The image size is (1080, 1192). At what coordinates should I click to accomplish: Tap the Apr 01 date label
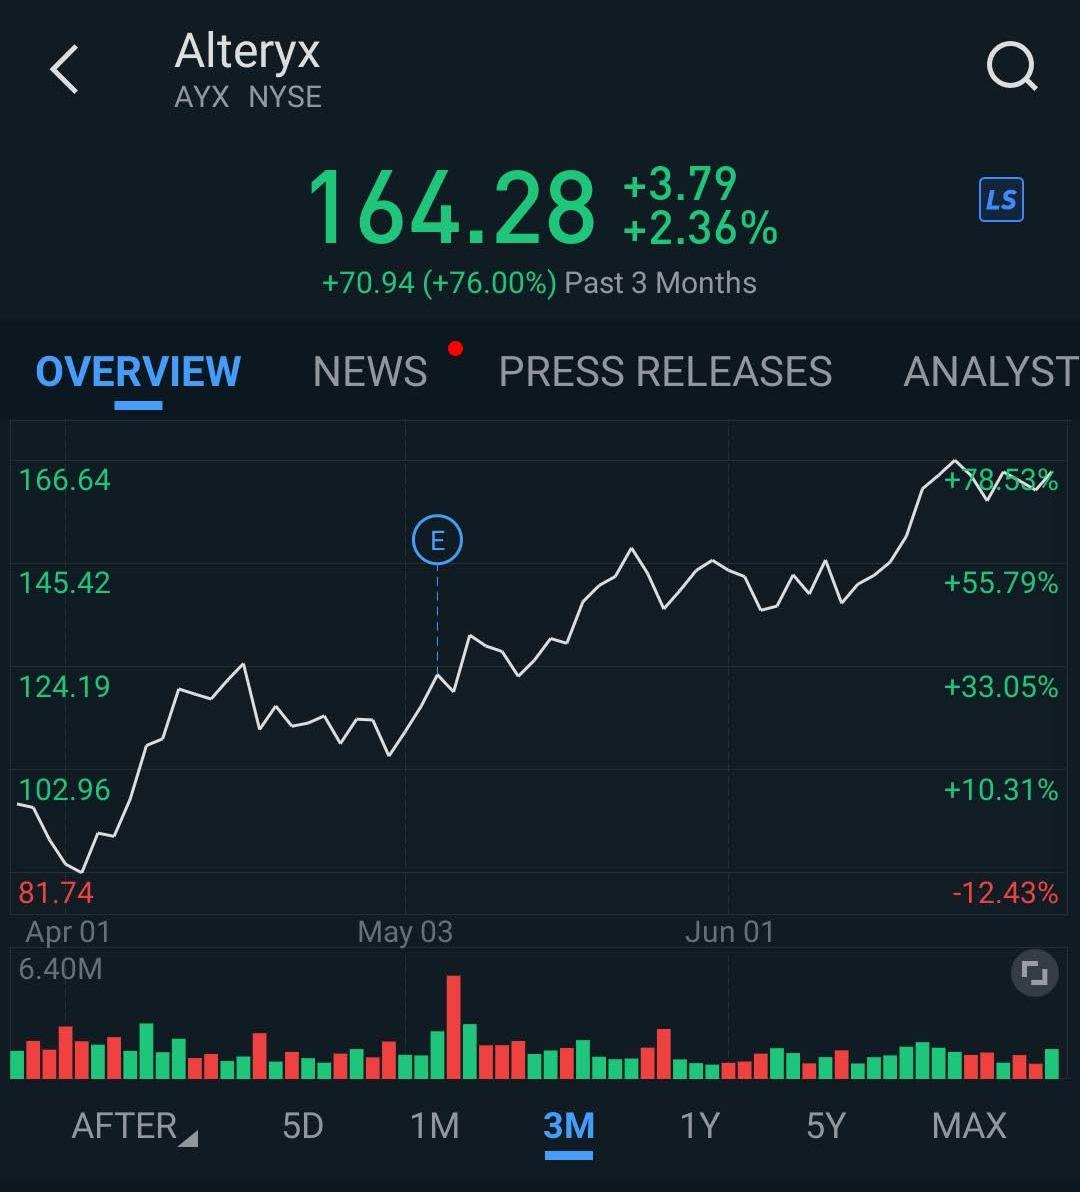point(68,932)
